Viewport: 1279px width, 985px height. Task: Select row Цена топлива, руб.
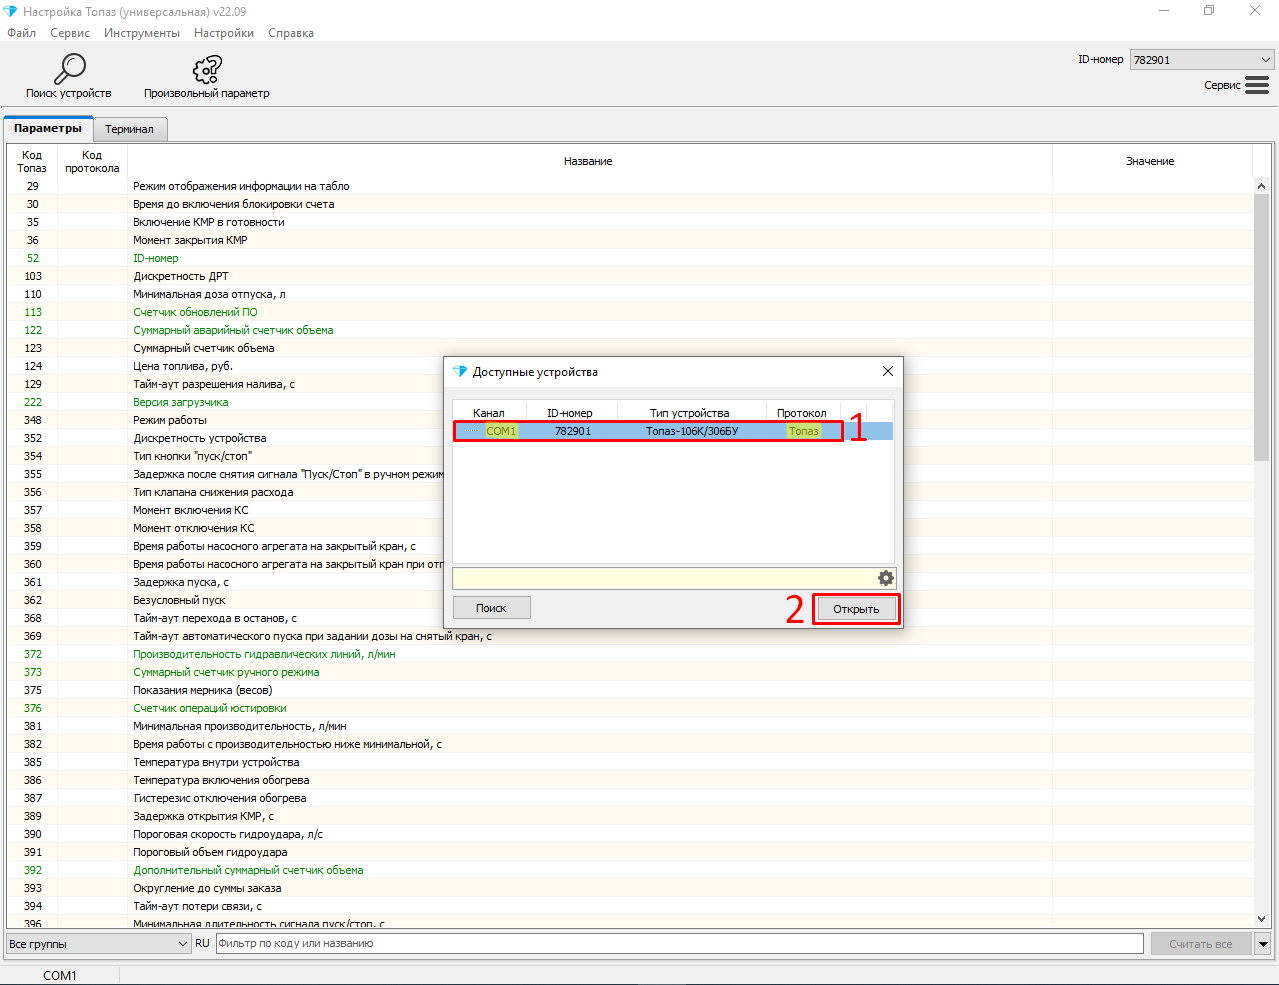pyautogui.click(x=225, y=366)
